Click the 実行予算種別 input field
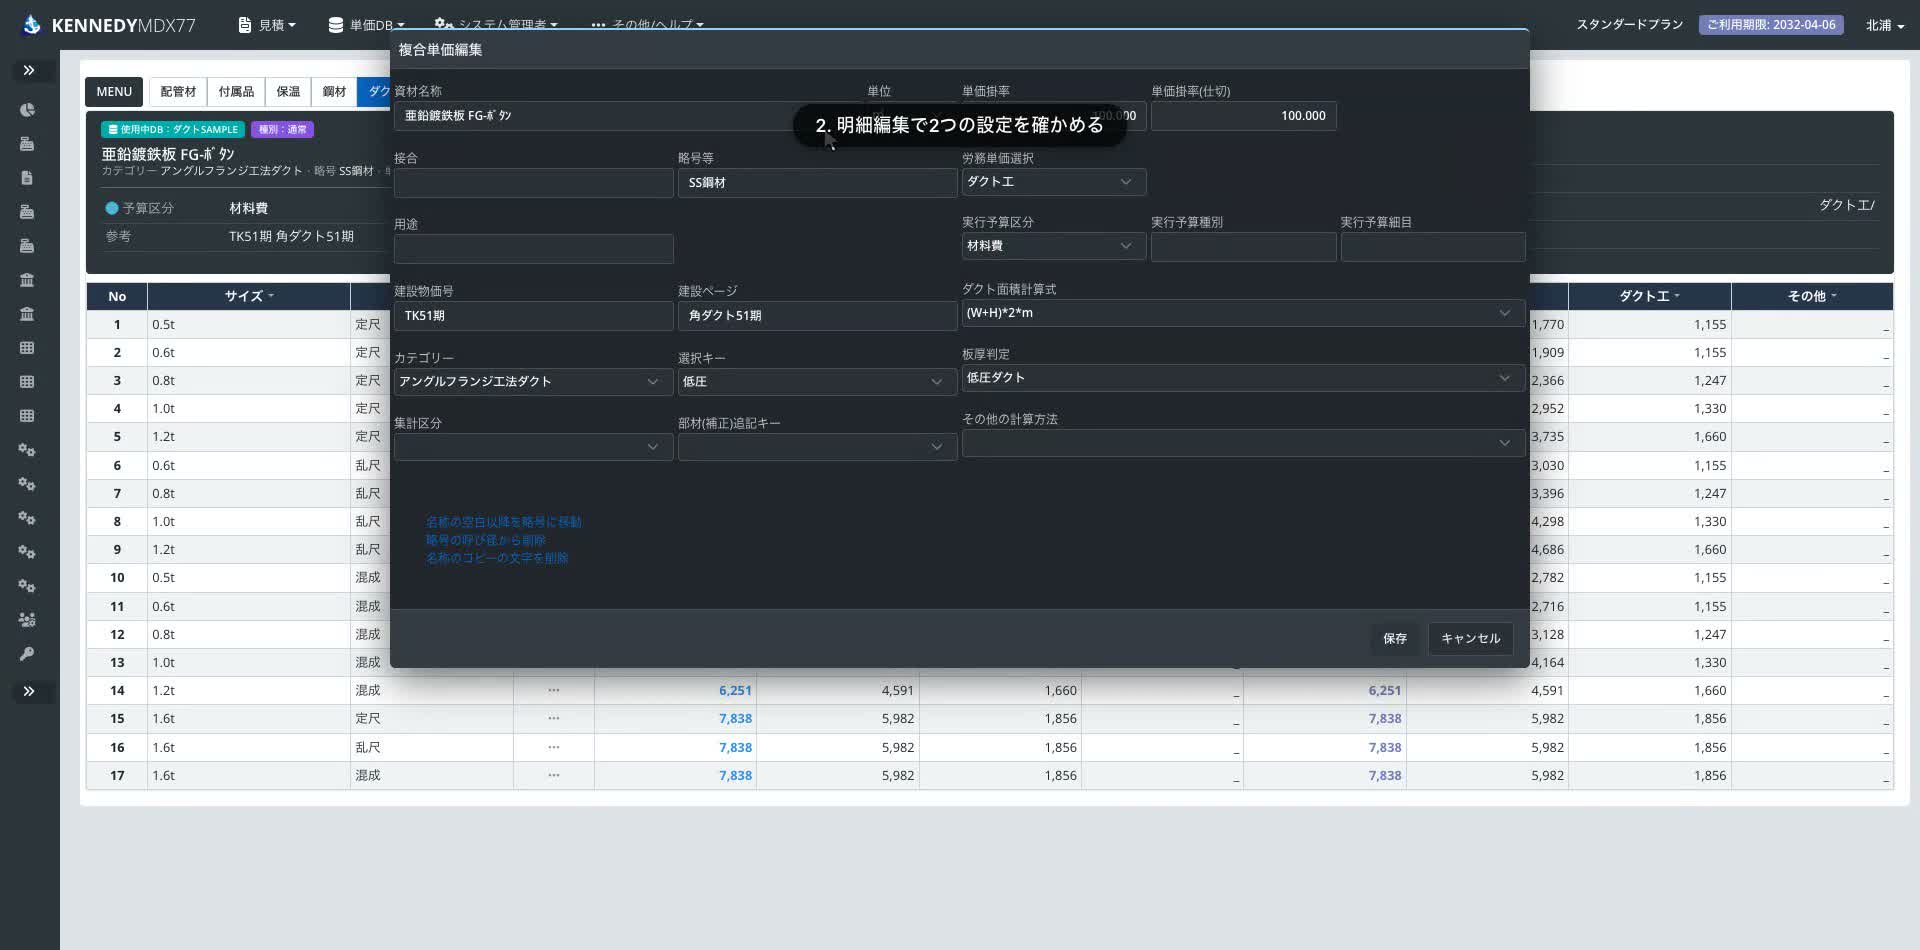 point(1243,247)
